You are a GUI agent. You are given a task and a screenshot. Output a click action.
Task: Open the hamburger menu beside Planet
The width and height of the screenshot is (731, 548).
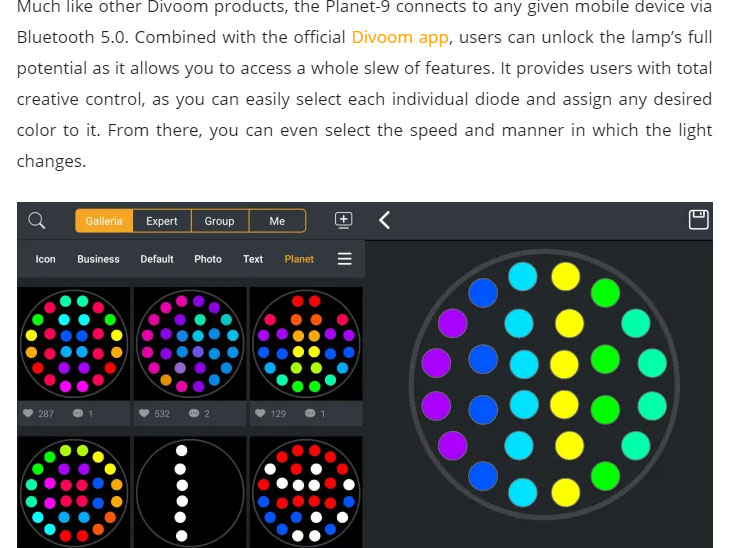pos(344,259)
